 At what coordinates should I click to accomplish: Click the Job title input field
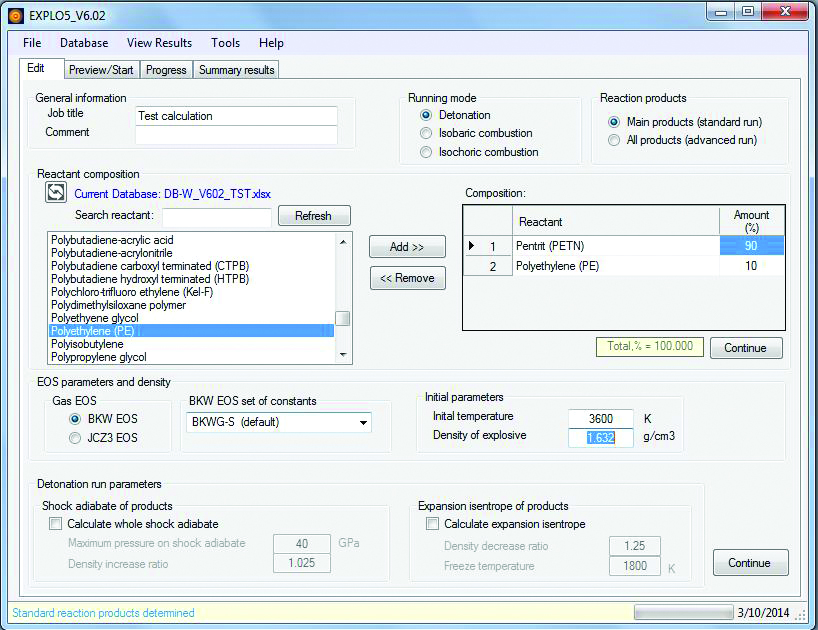tap(236, 116)
